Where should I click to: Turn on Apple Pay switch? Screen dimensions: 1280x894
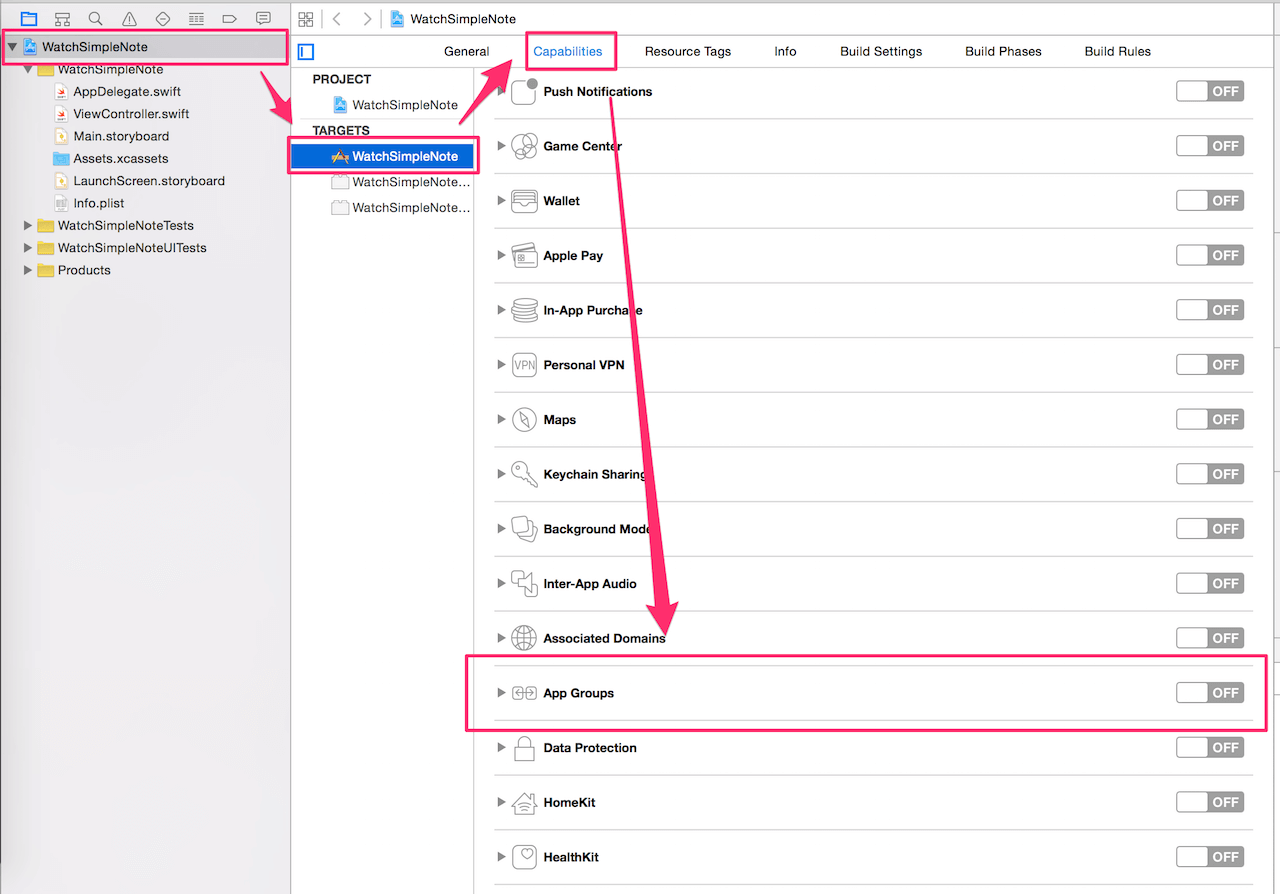point(1210,255)
